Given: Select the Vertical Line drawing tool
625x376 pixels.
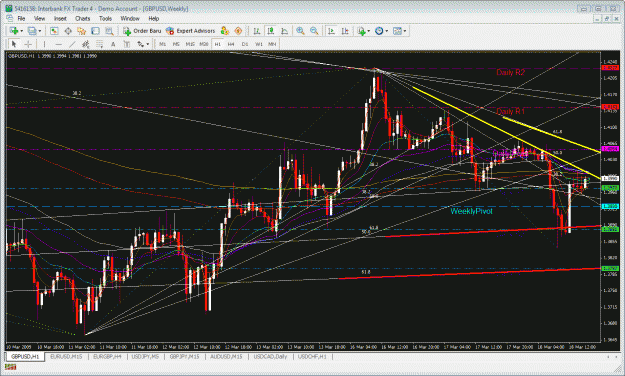Looking at the screenshot, I should [x=44, y=44].
